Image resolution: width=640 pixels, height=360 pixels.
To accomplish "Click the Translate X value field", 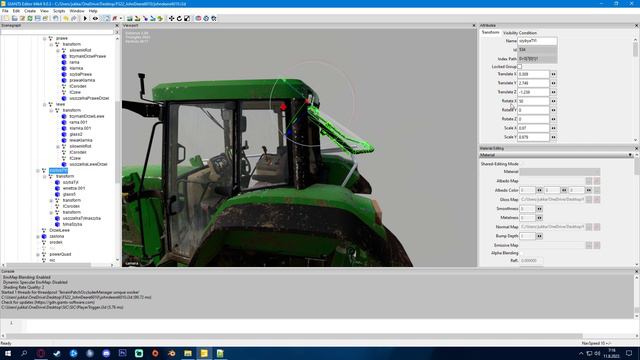I will click(533, 74).
